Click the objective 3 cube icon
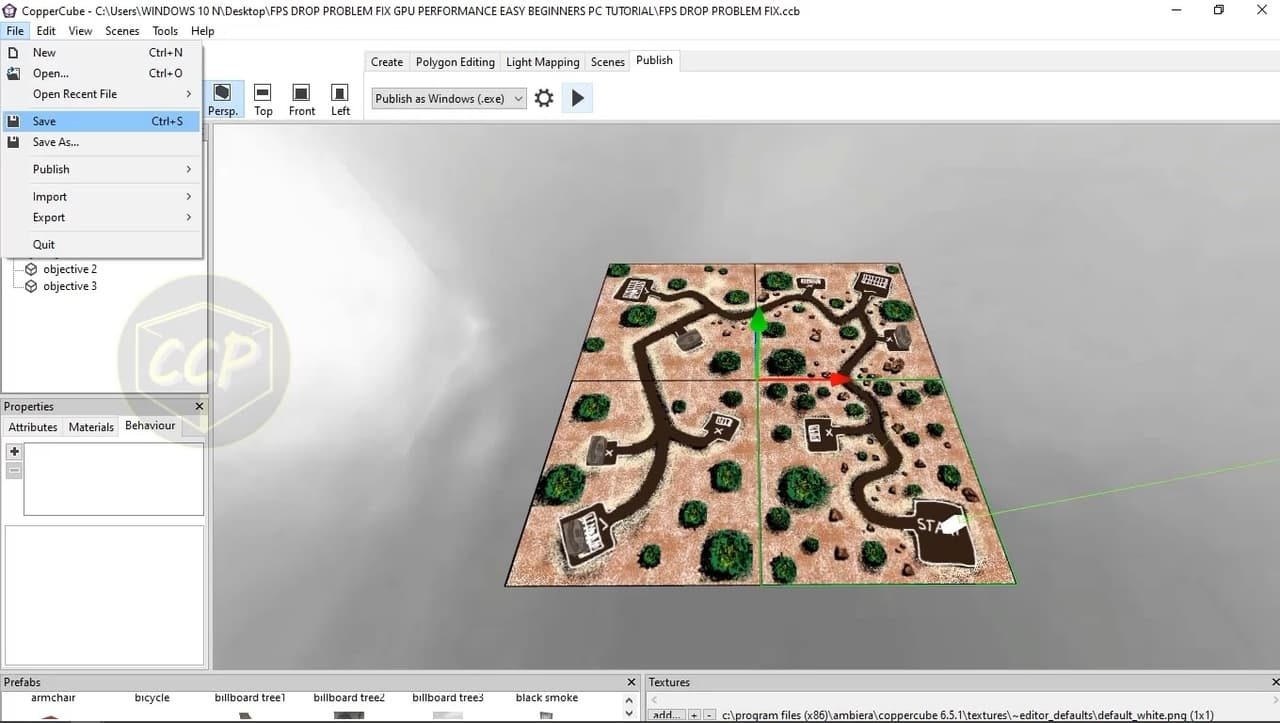1280x723 pixels. (x=31, y=286)
